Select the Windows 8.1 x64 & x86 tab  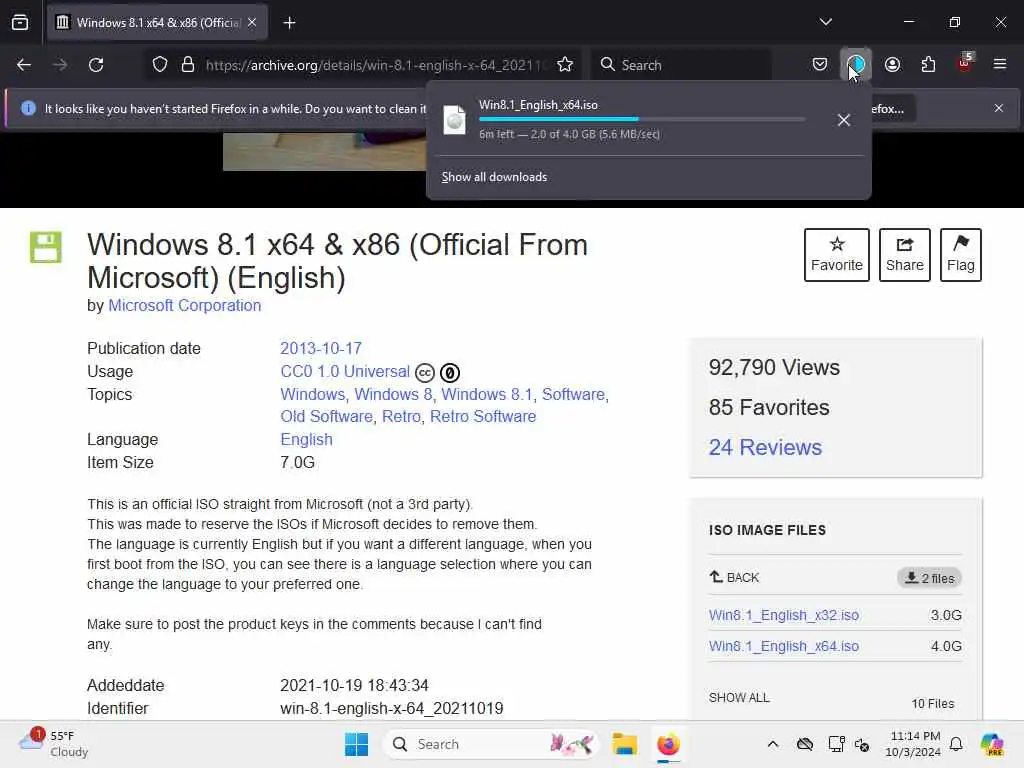point(157,23)
